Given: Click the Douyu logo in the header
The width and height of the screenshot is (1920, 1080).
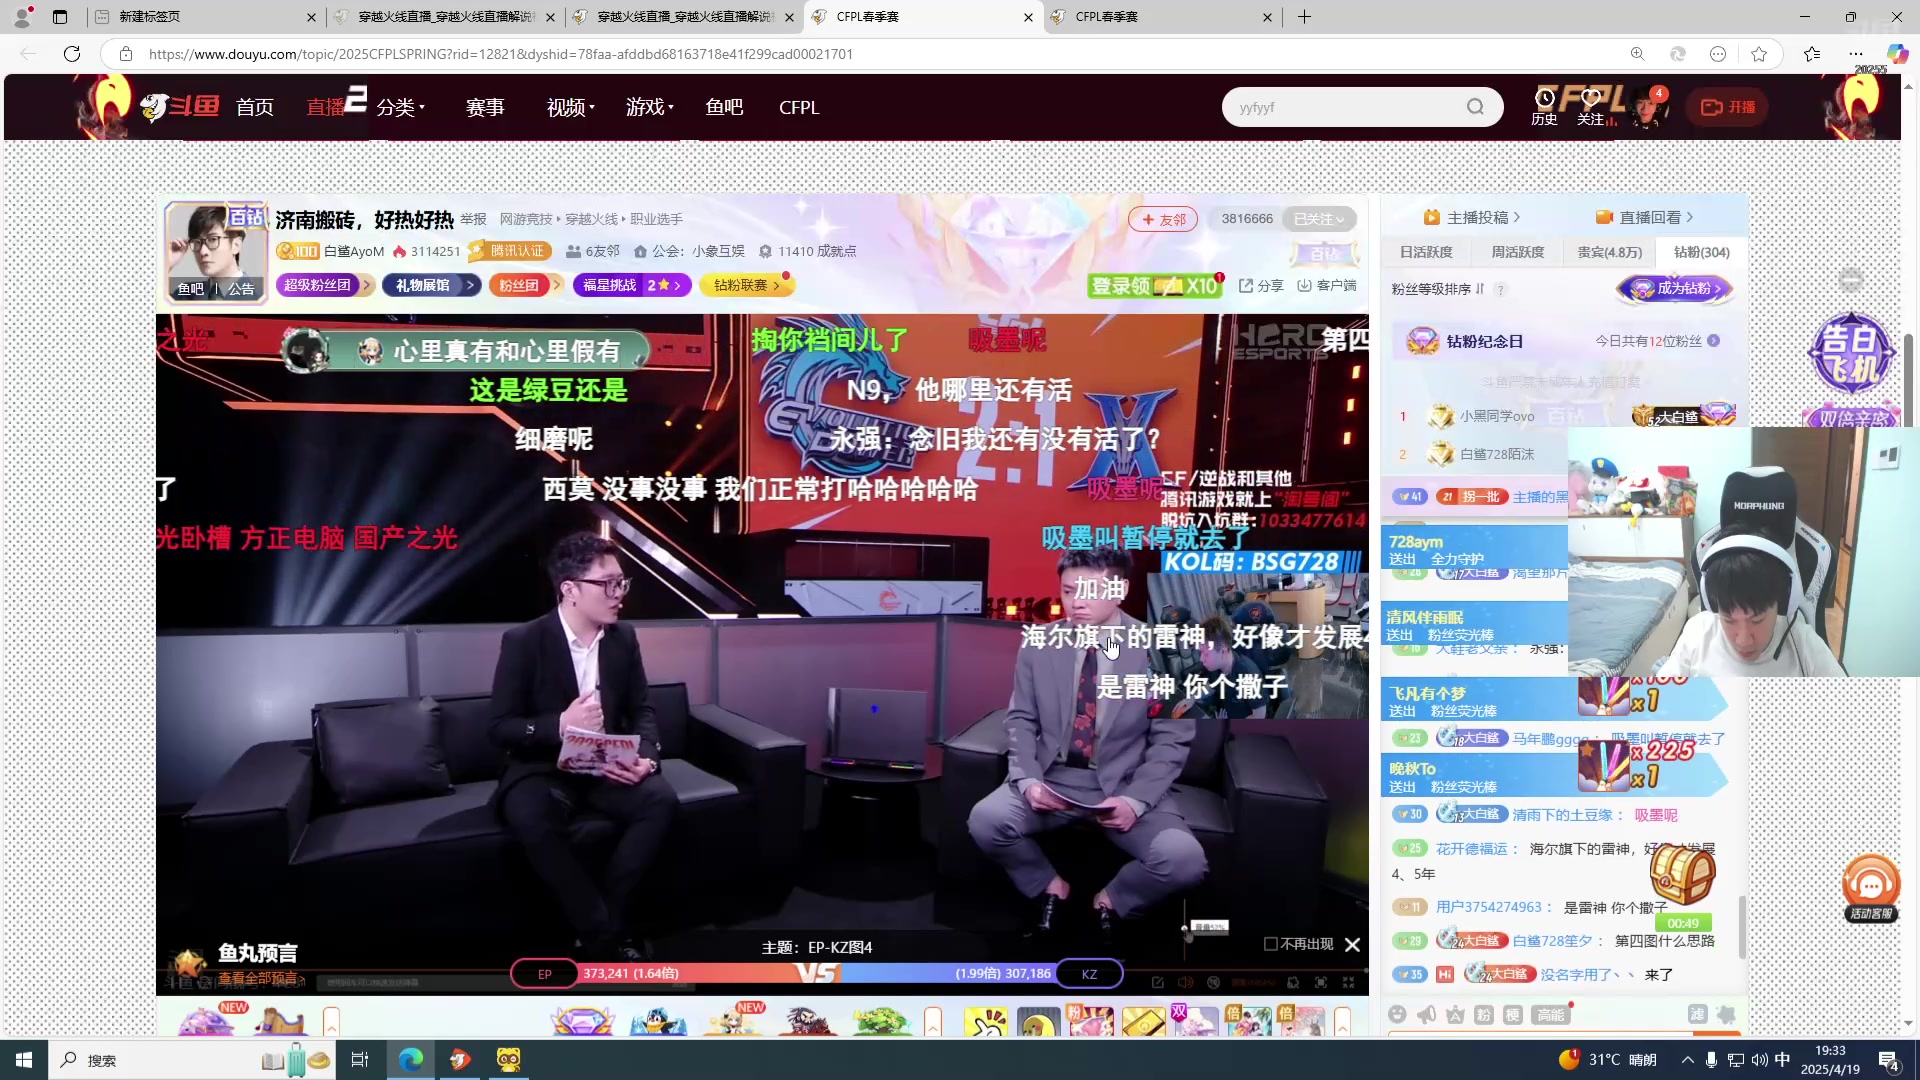Looking at the screenshot, I should [x=181, y=107].
